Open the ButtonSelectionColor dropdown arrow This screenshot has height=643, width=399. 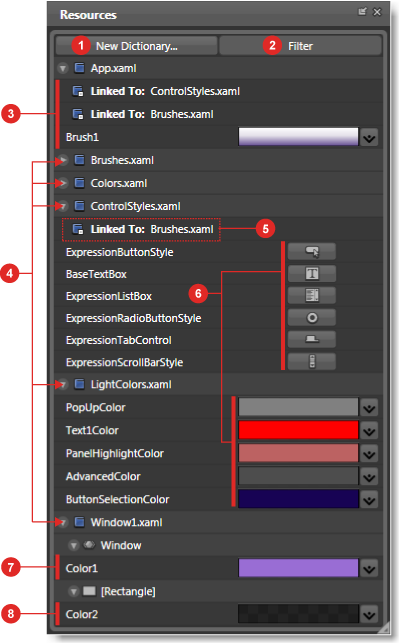369,500
